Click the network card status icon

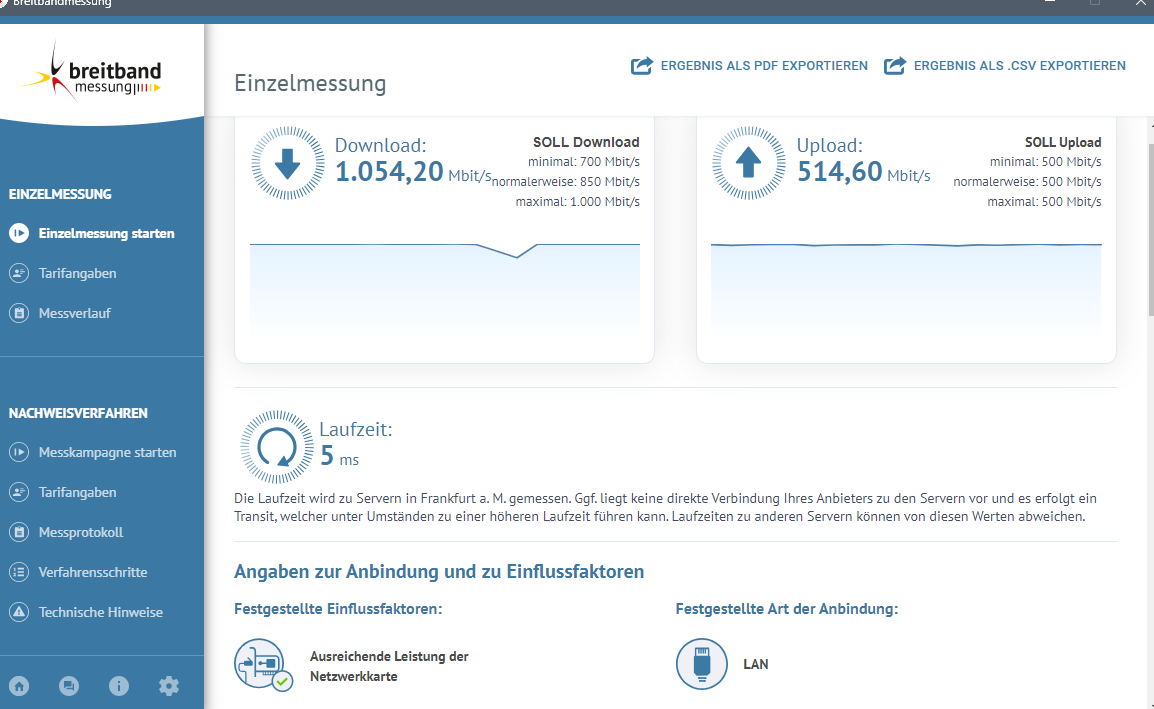pyautogui.click(x=263, y=665)
